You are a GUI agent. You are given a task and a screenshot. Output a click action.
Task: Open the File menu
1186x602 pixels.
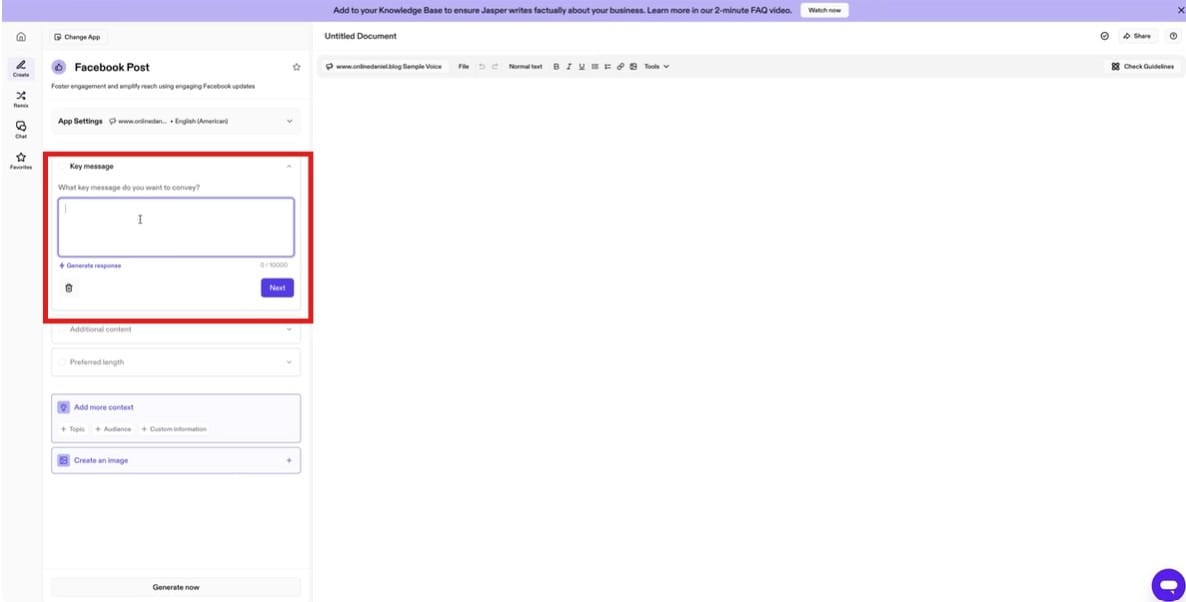coord(464,67)
